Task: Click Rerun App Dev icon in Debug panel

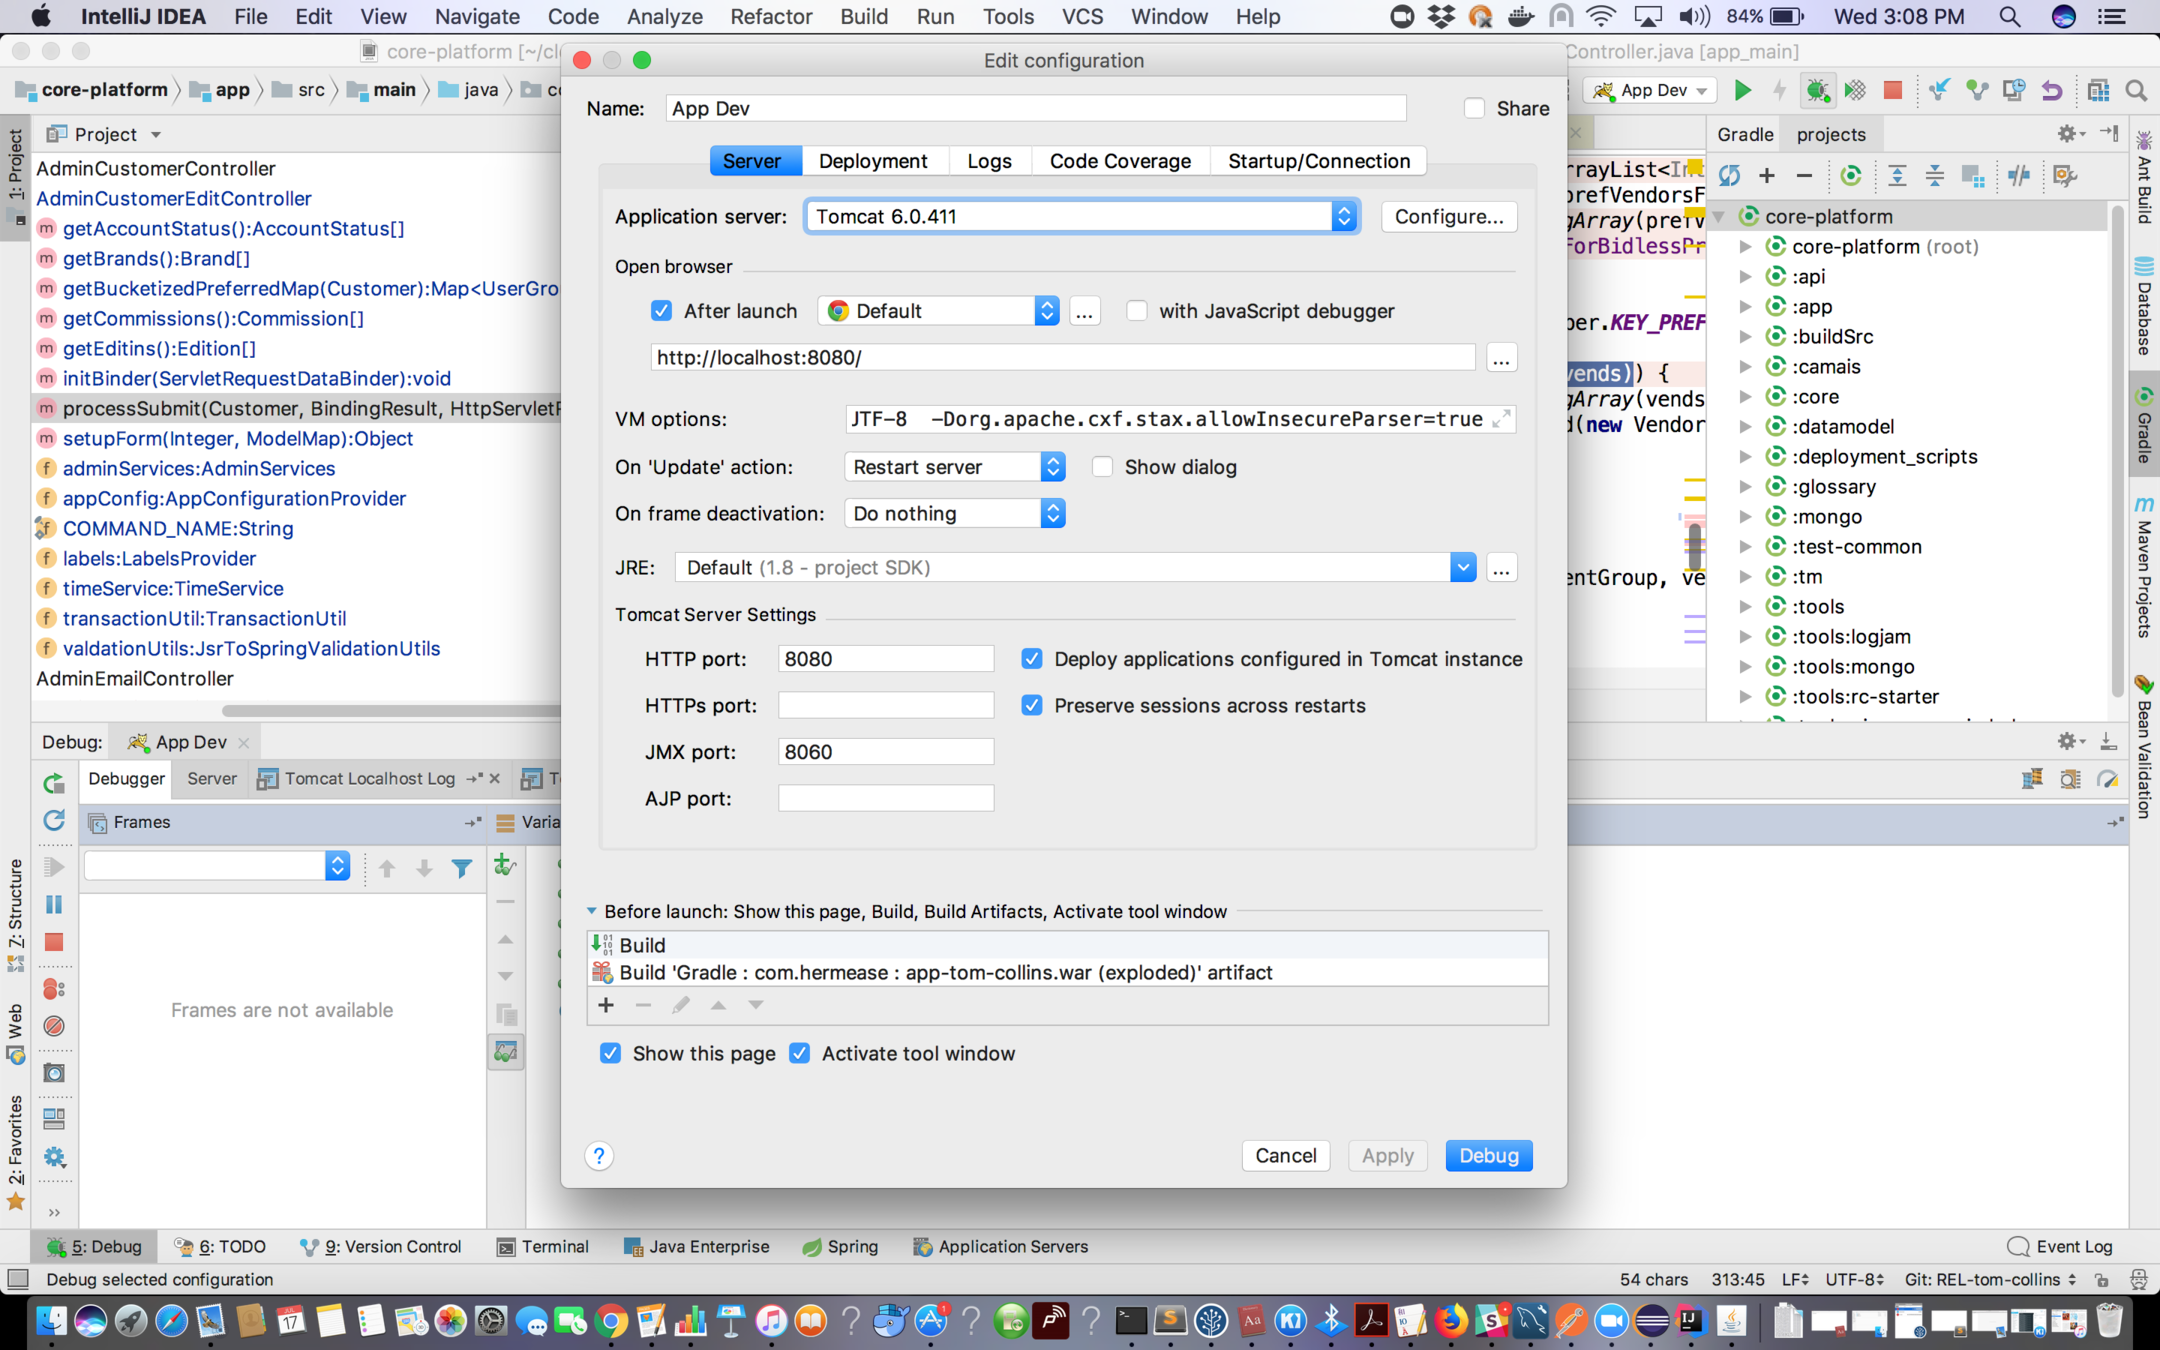Action: (x=54, y=783)
